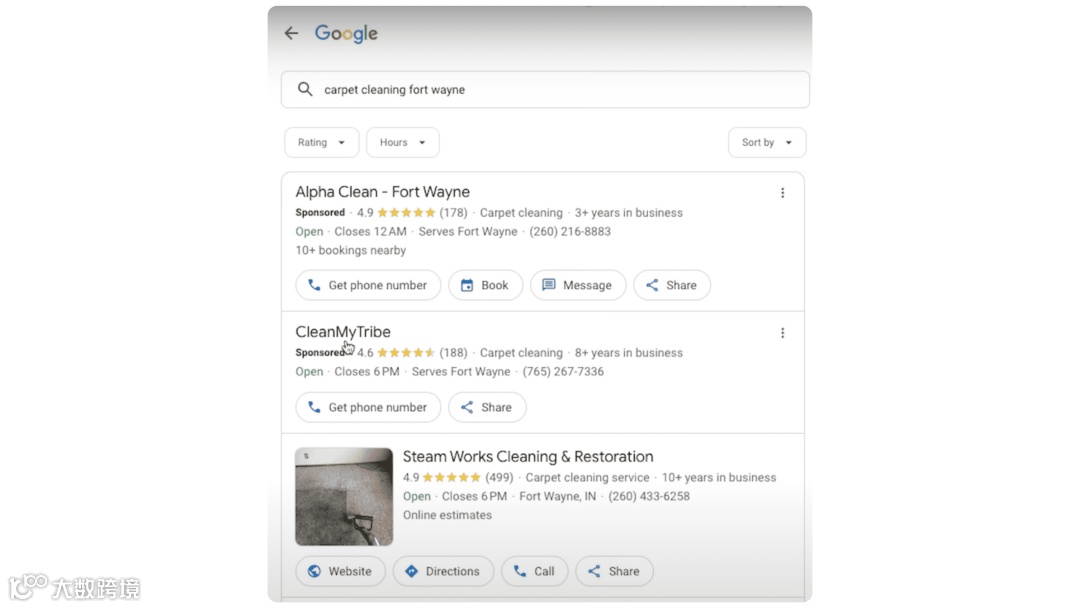Open the Rating filter dropdown

tap(322, 143)
